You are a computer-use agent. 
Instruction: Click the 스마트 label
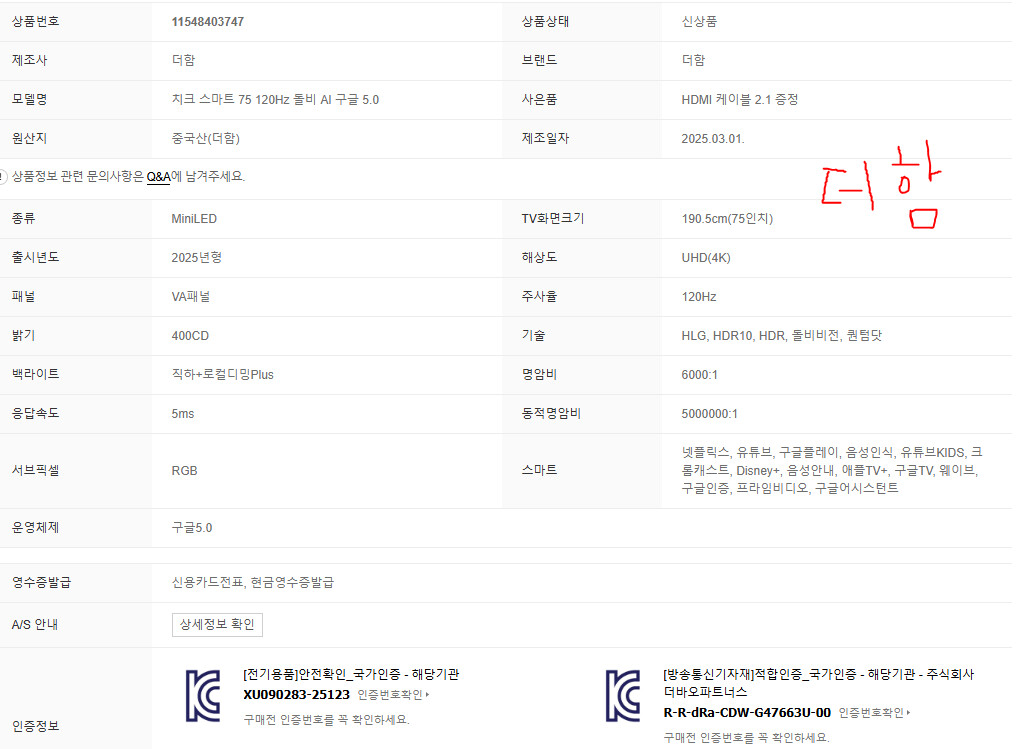point(540,470)
